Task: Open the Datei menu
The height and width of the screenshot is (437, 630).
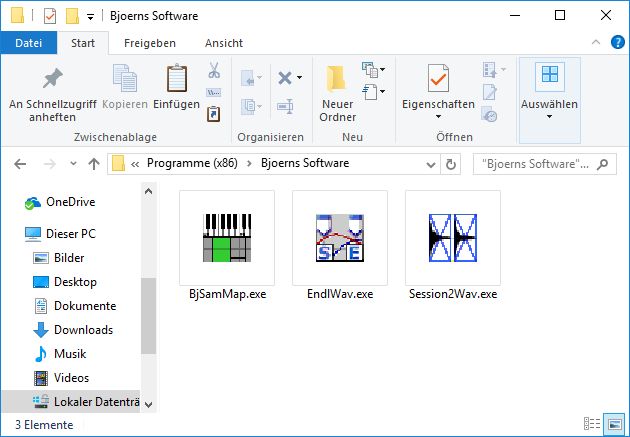Action: coord(29,43)
